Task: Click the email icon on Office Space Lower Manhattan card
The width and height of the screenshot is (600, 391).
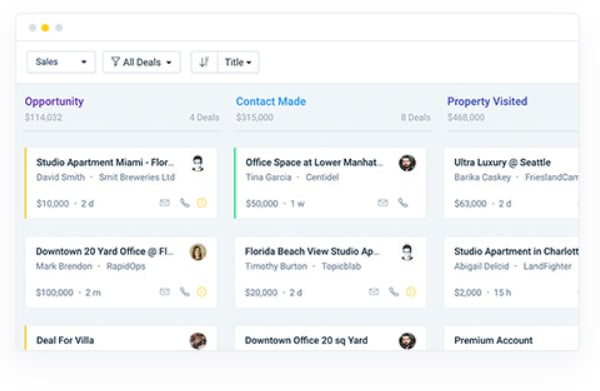Action: [x=383, y=203]
